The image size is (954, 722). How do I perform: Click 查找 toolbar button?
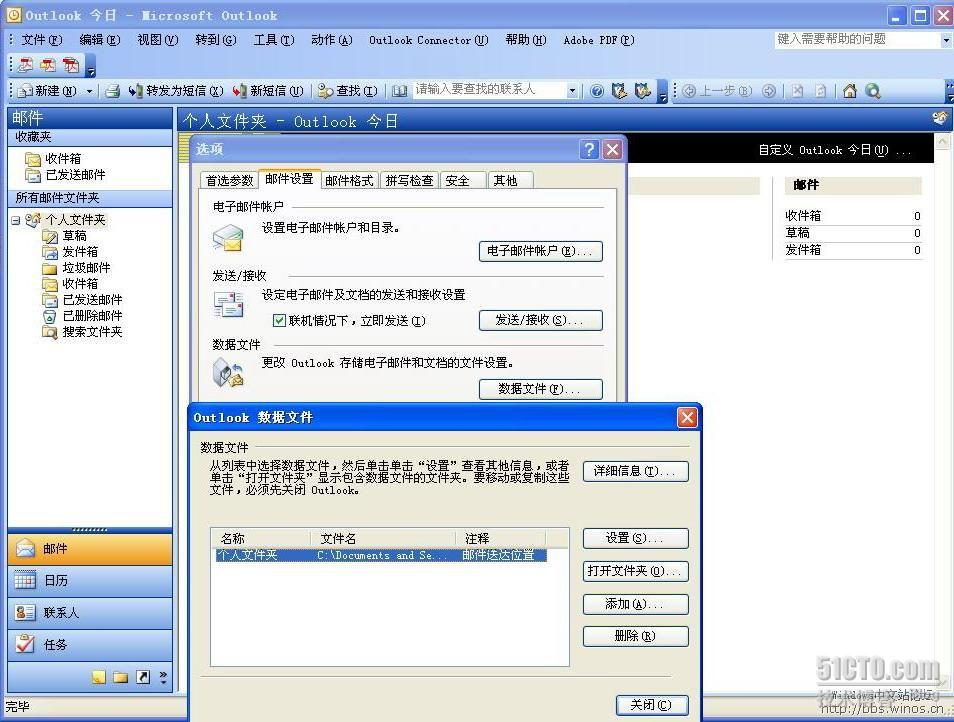coord(349,91)
